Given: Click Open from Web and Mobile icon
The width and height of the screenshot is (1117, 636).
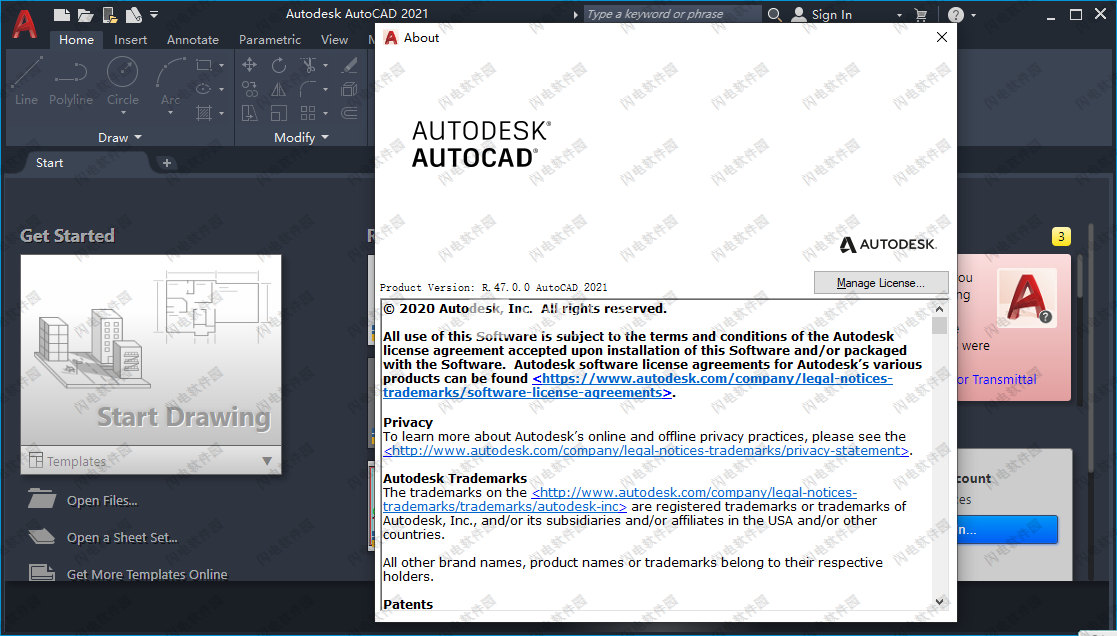Looking at the screenshot, I should 110,15.
